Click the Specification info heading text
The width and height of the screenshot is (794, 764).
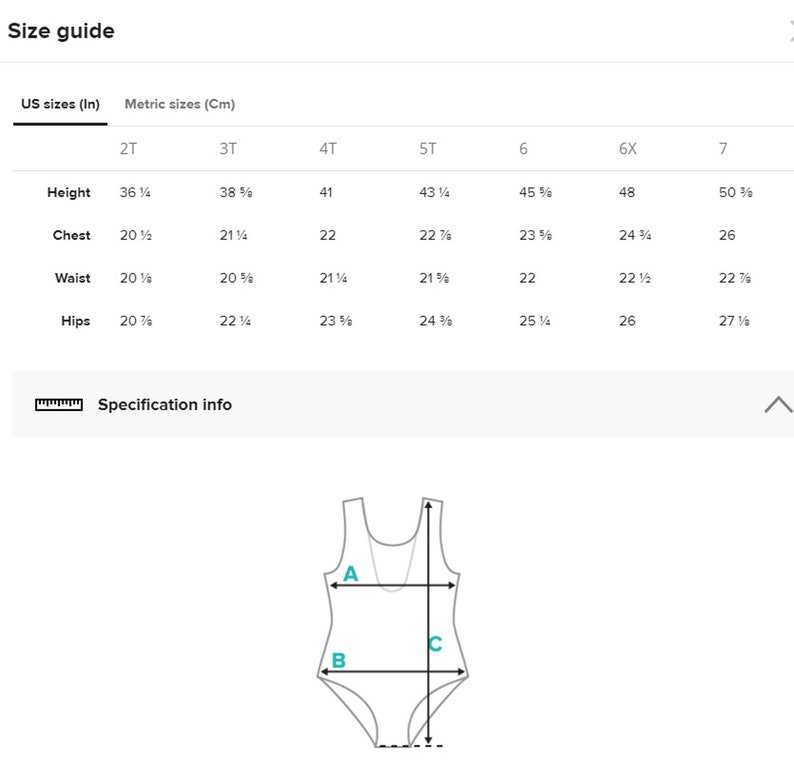(165, 405)
